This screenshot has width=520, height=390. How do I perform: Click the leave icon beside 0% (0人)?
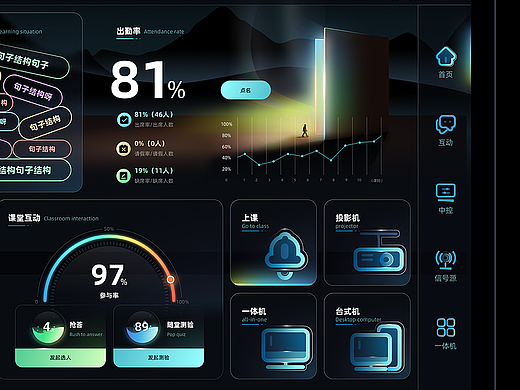[x=123, y=149]
